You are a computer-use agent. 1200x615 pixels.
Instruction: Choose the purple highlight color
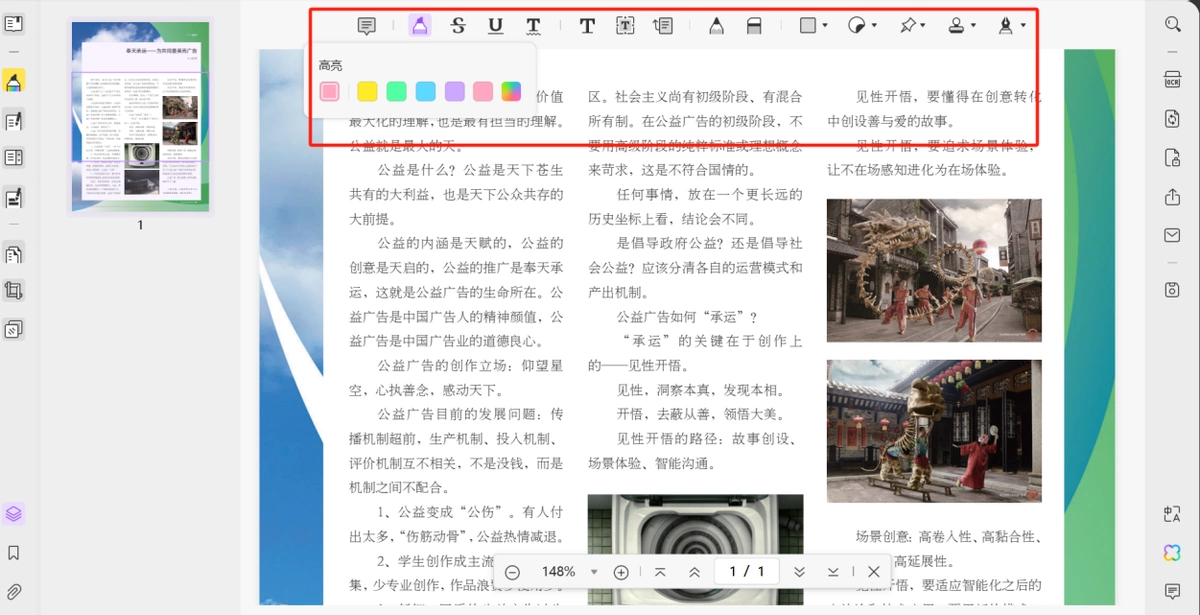coord(454,92)
